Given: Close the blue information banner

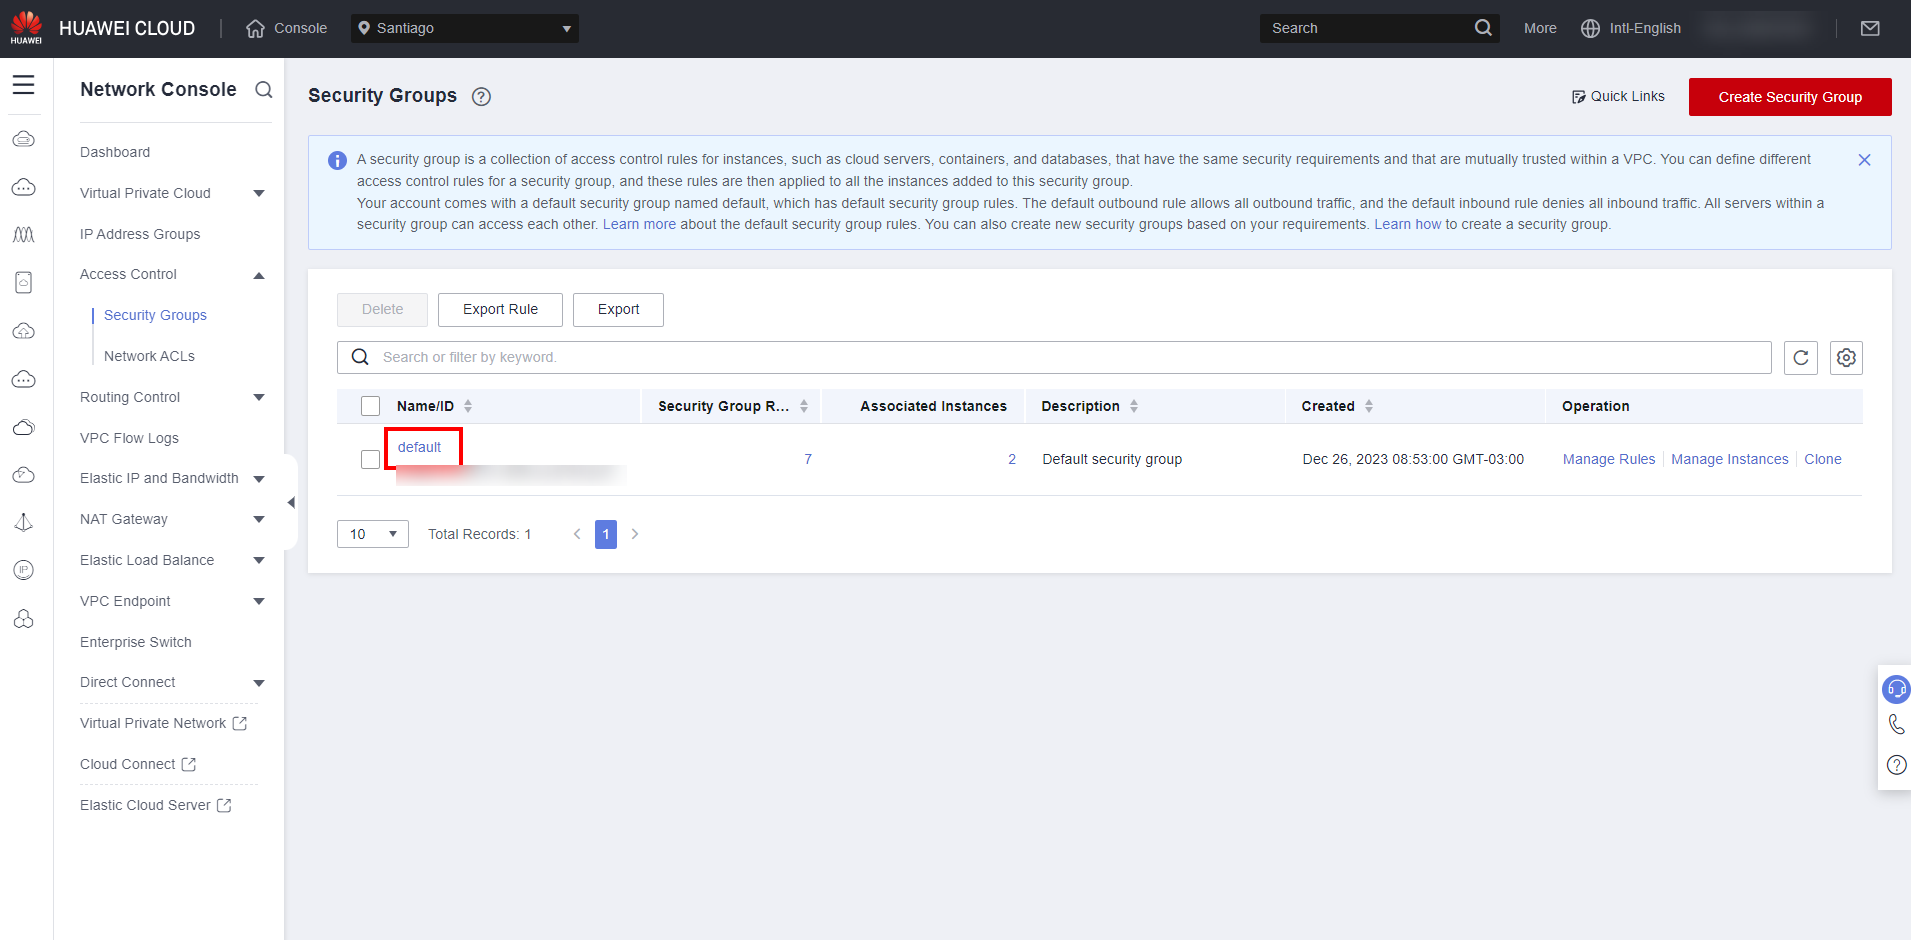Looking at the screenshot, I should coord(1864,160).
